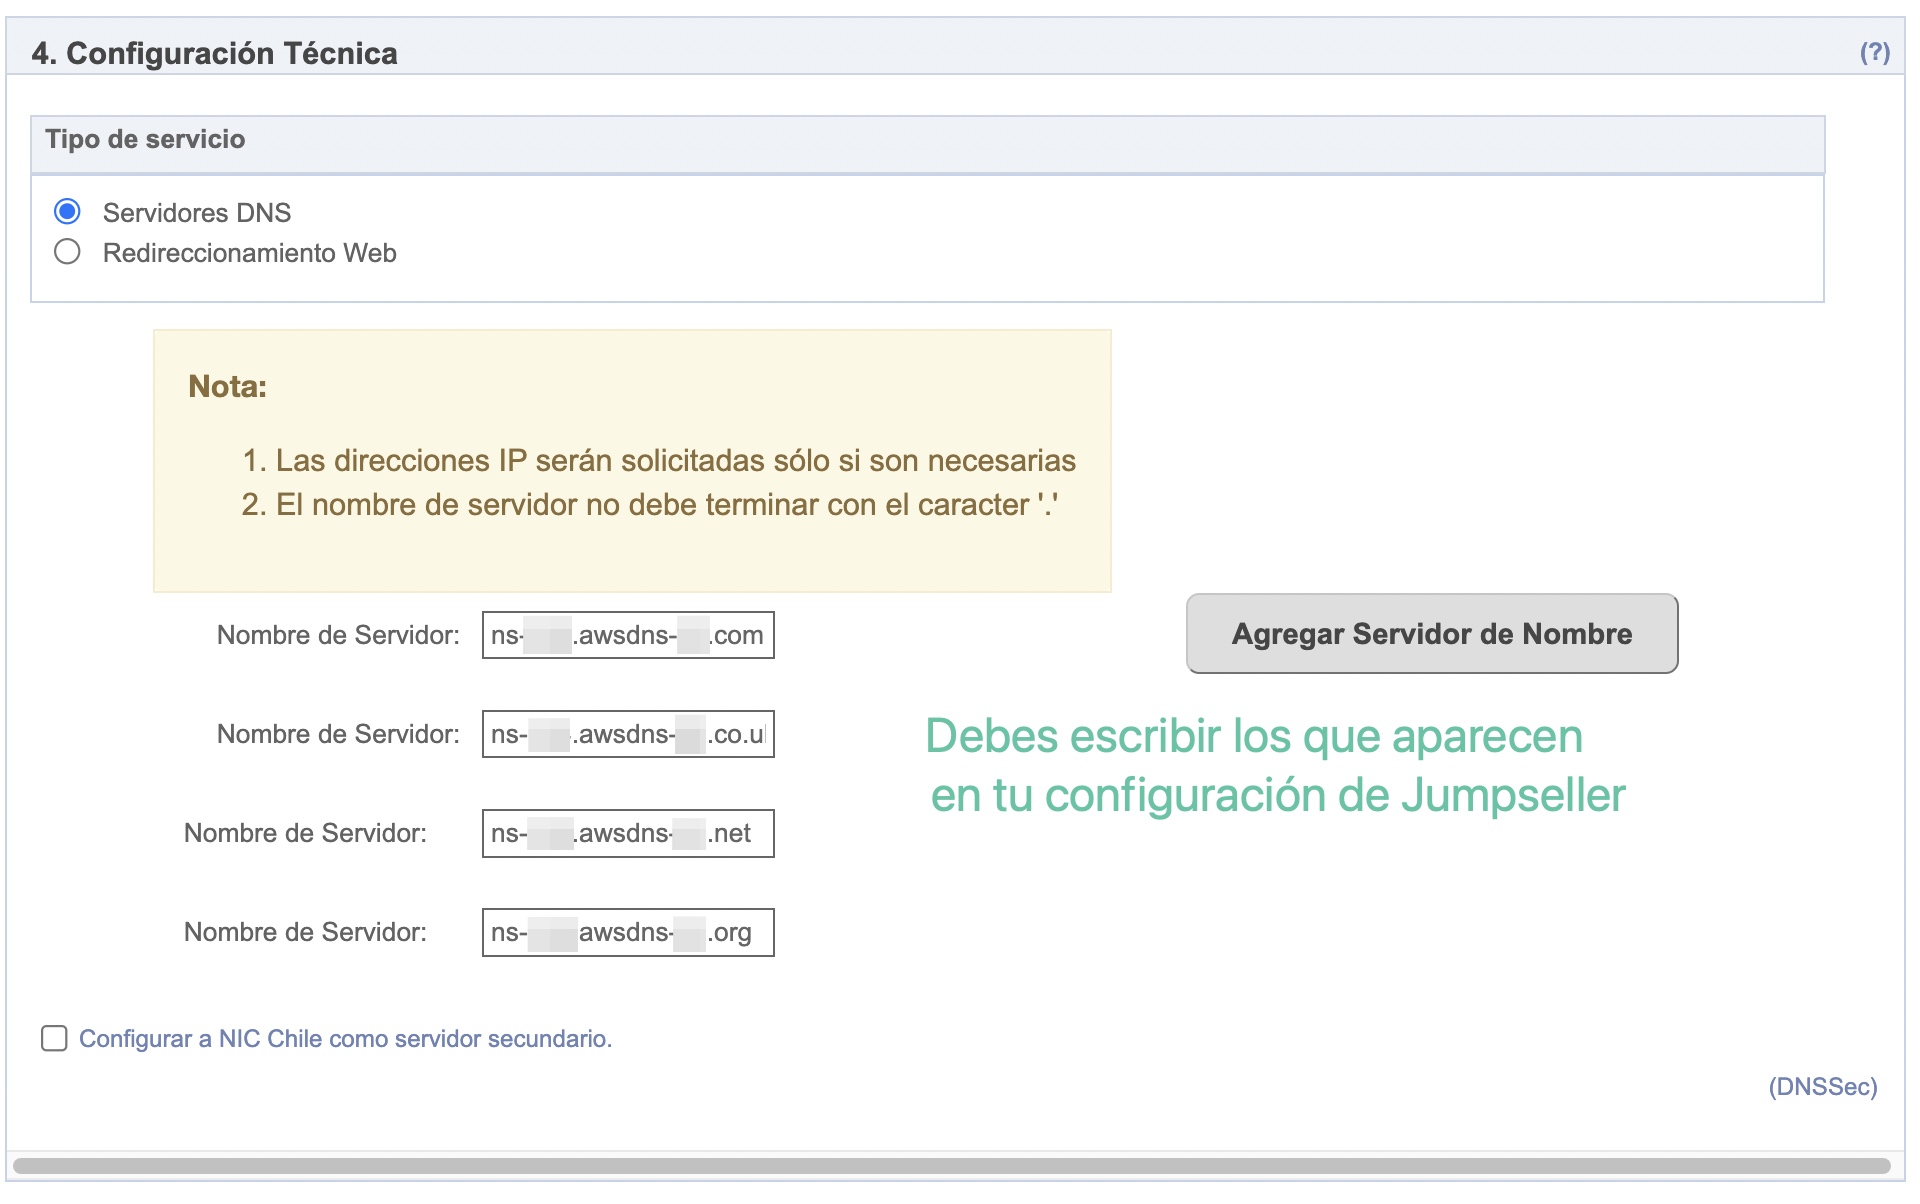Enable NIC Chile secondary server checkbox
The width and height of the screenshot is (1920, 1204).
54,1038
